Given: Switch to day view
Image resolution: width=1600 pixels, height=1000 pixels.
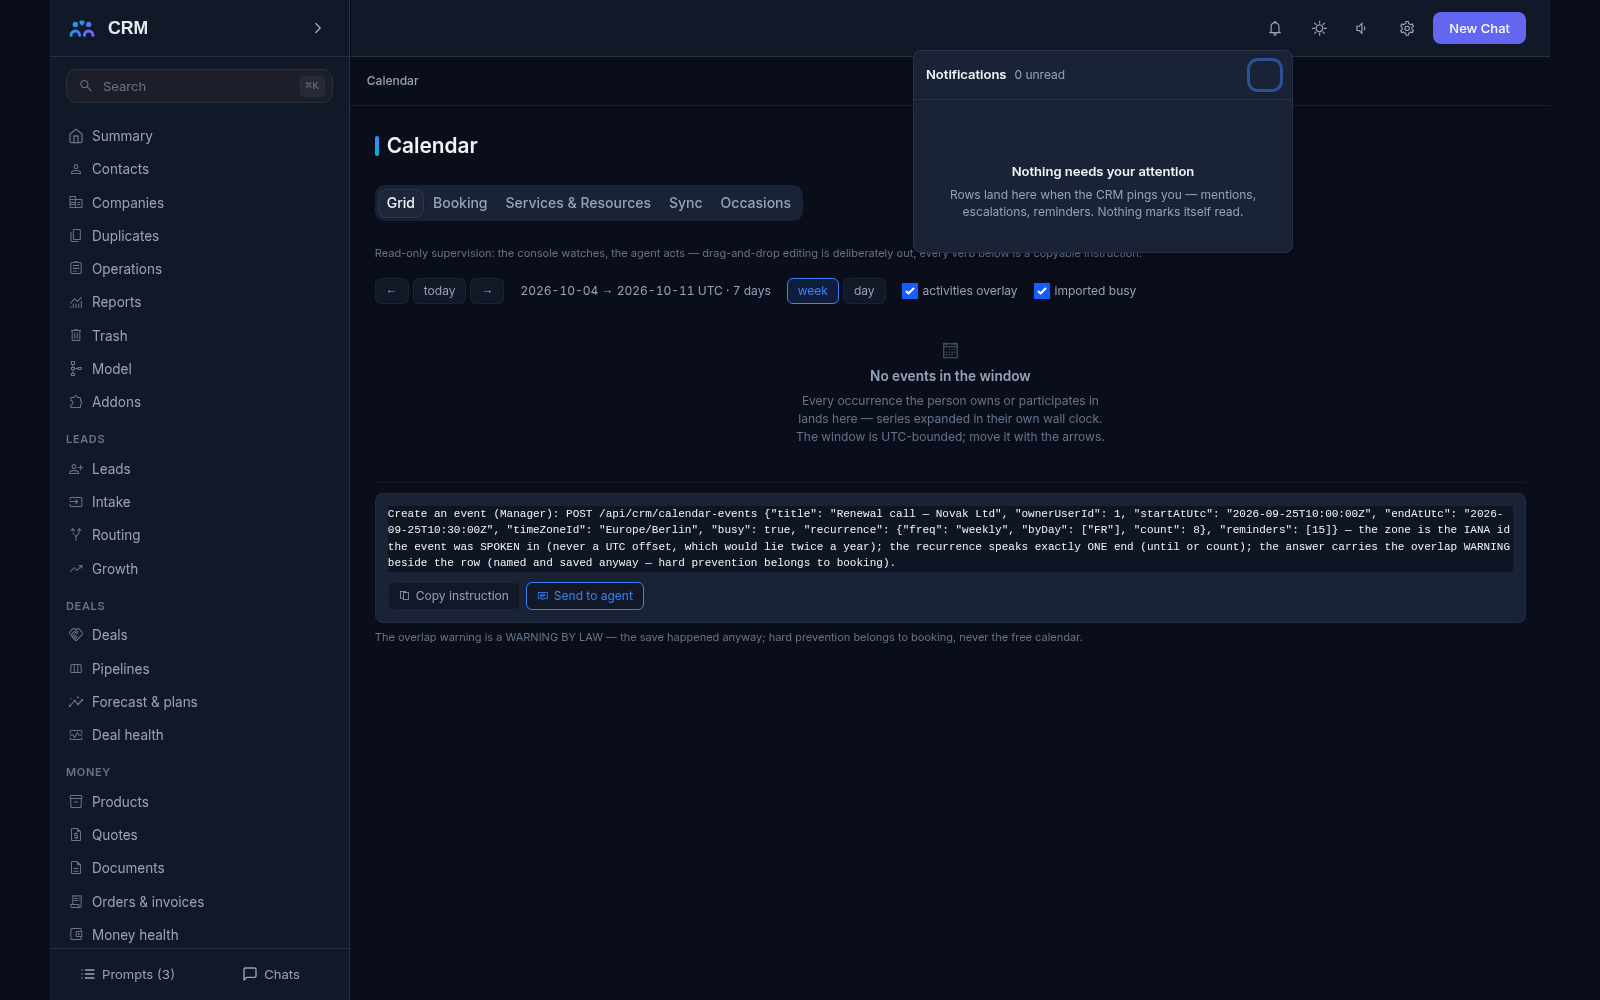Looking at the screenshot, I should coord(864,291).
